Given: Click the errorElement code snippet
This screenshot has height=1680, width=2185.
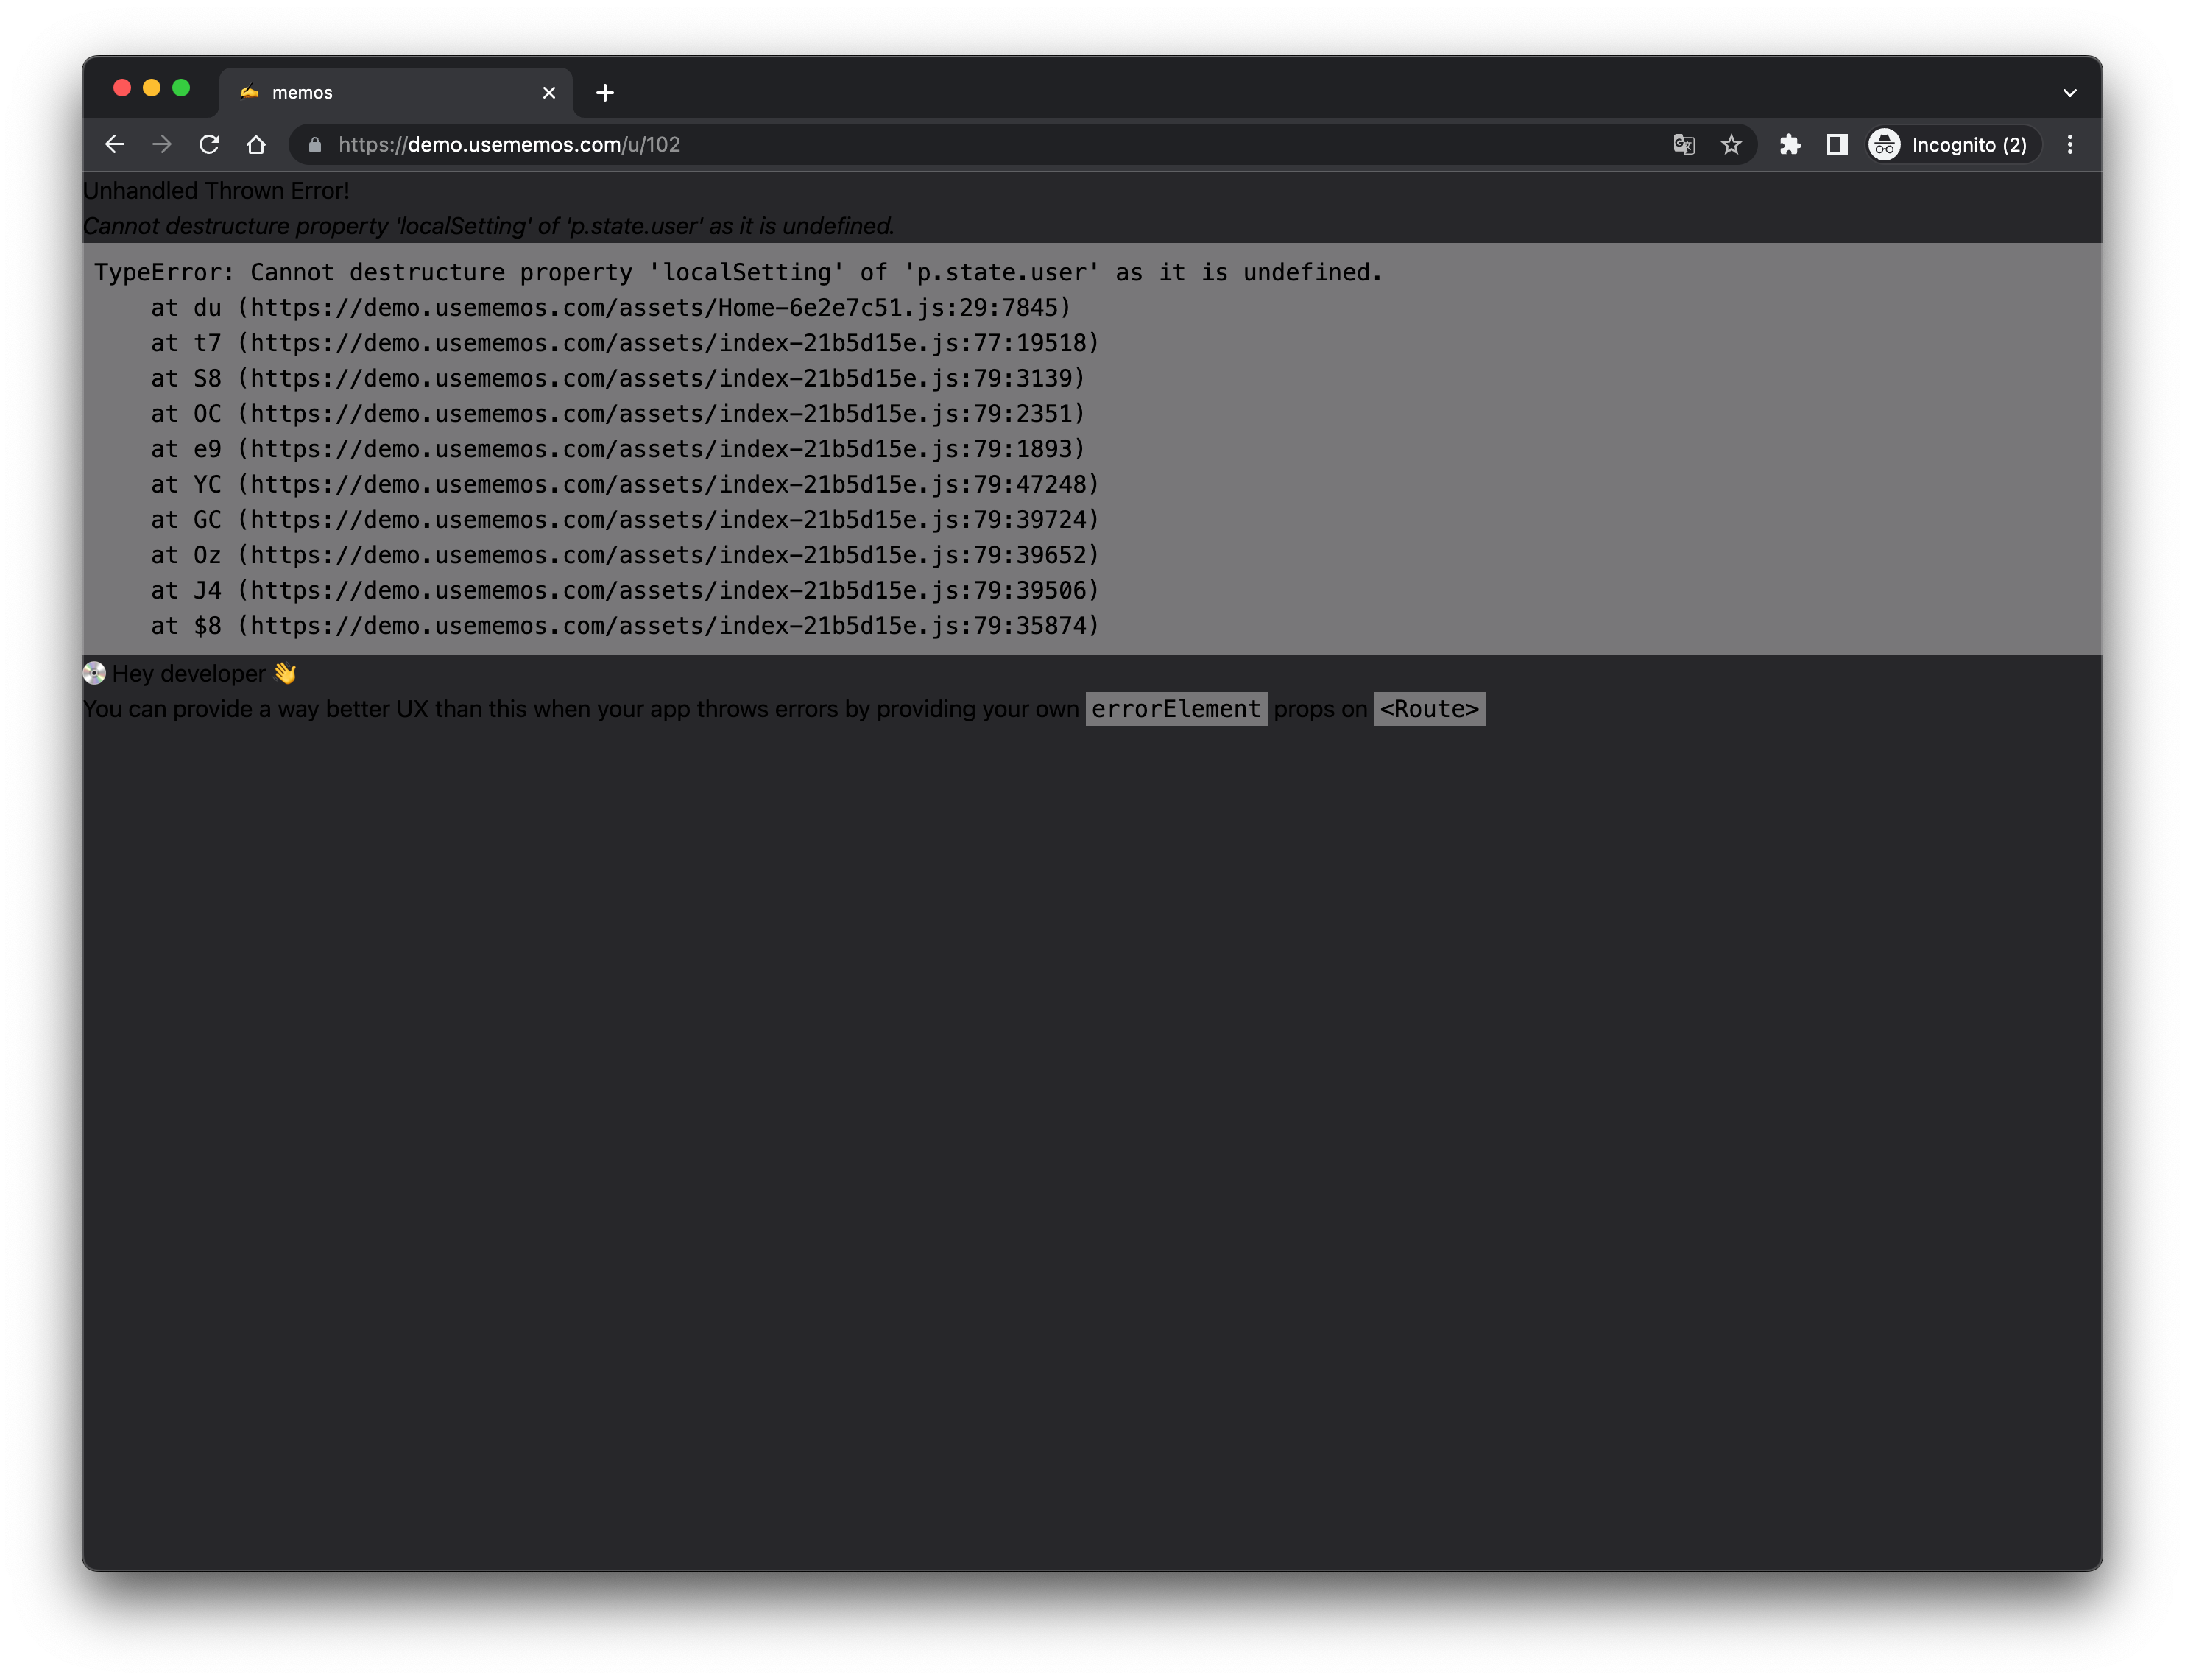Looking at the screenshot, I should click(x=1176, y=708).
